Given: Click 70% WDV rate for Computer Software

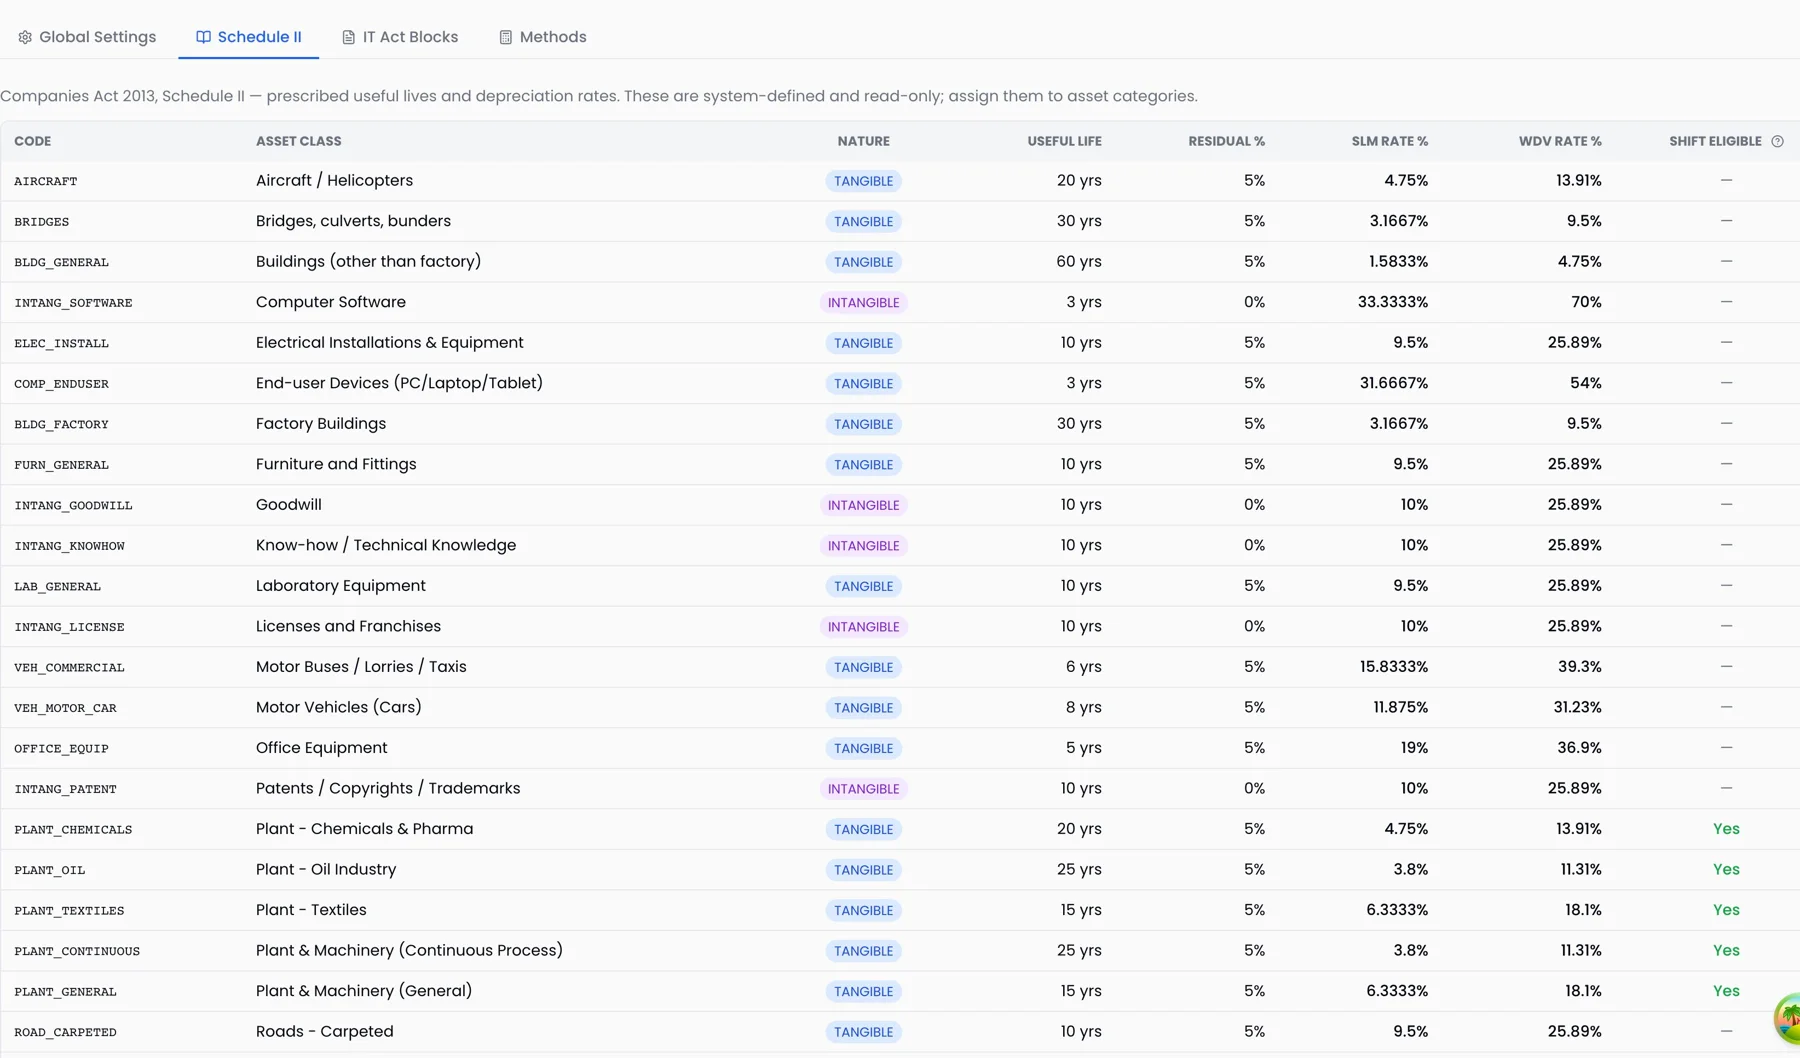Looking at the screenshot, I should pyautogui.click(x=1586, y=302).
